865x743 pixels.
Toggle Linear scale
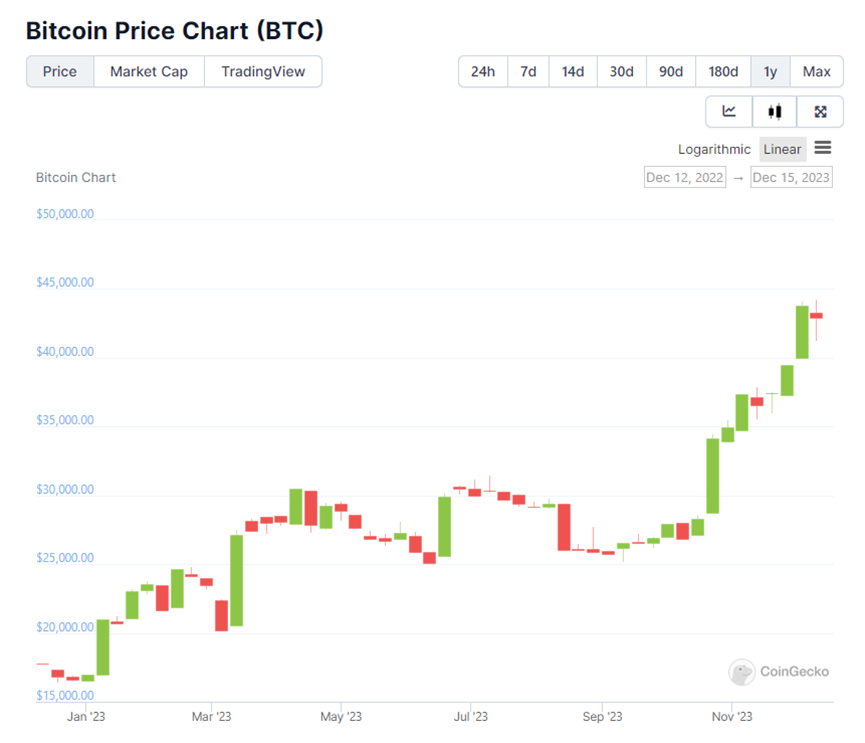tap(782, 149)
